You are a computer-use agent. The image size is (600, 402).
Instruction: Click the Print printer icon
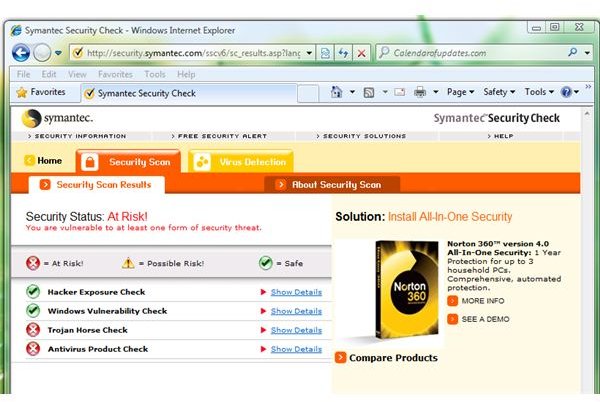pos(420,92)
